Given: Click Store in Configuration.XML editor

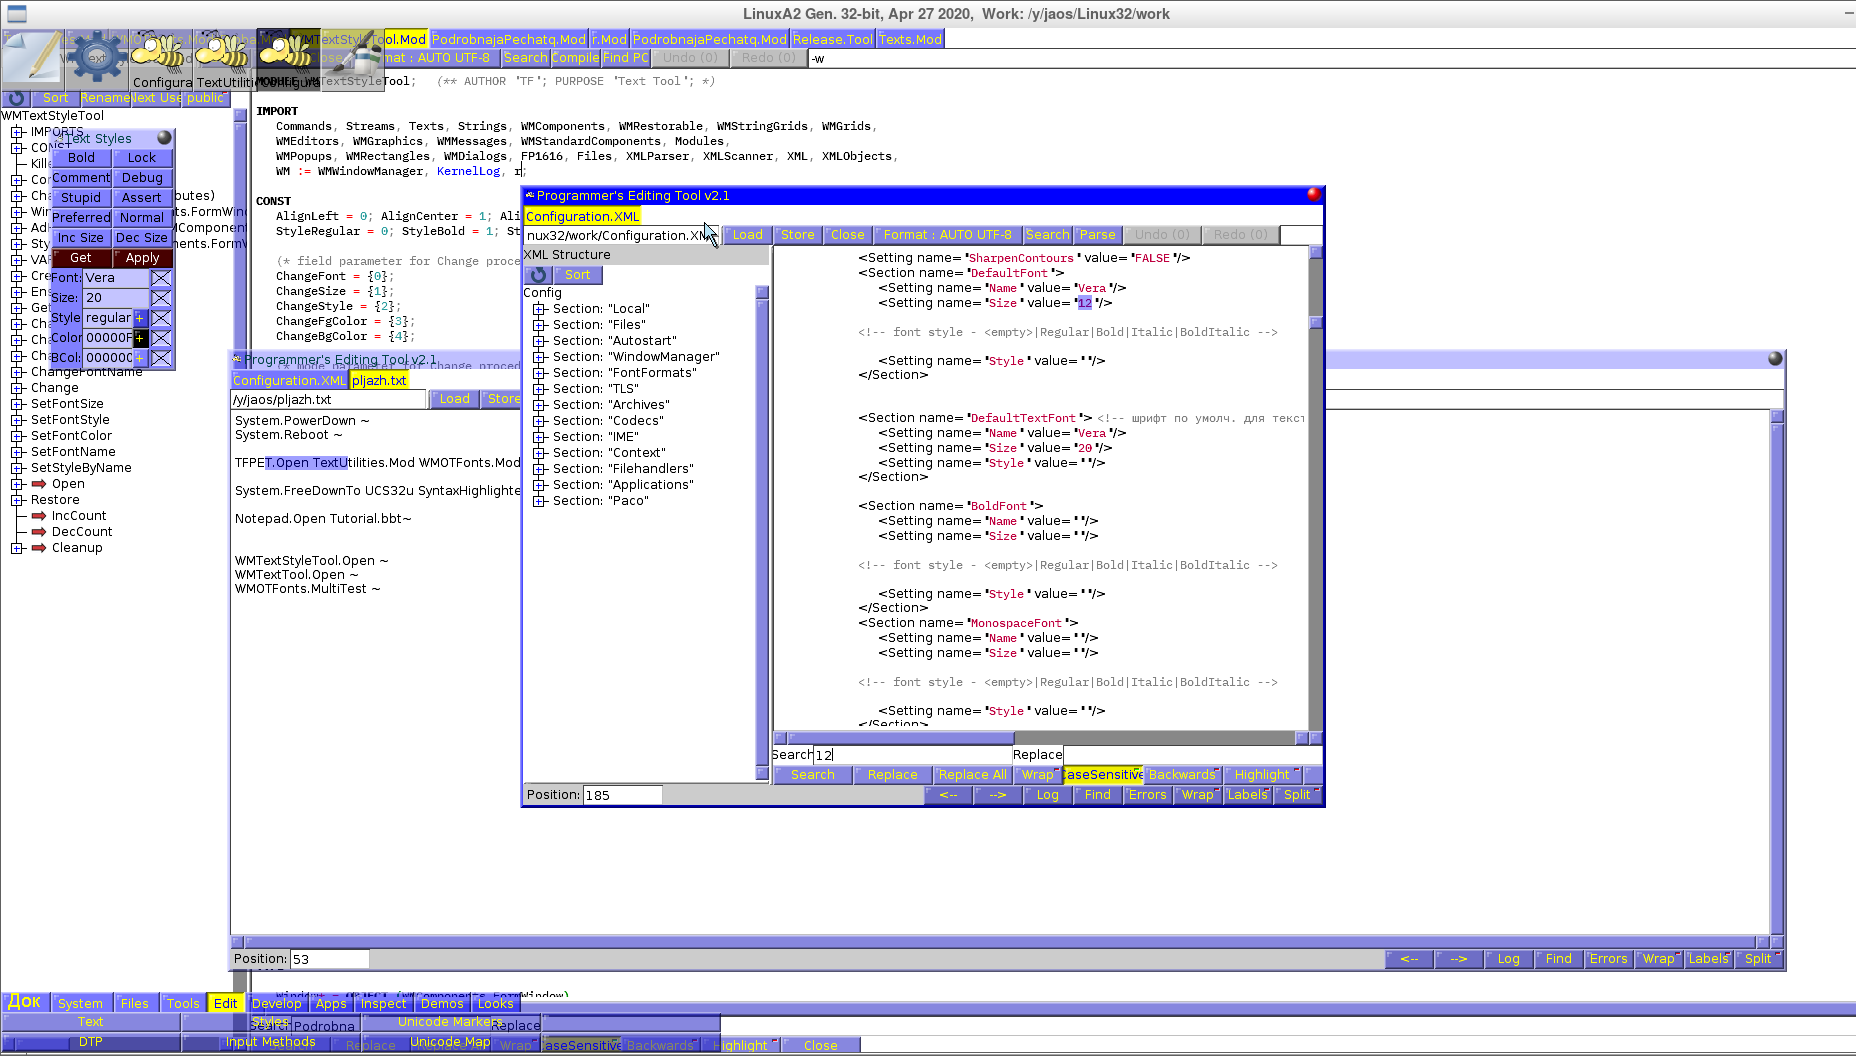Looking at the screenshot, I should pos(798,235).
